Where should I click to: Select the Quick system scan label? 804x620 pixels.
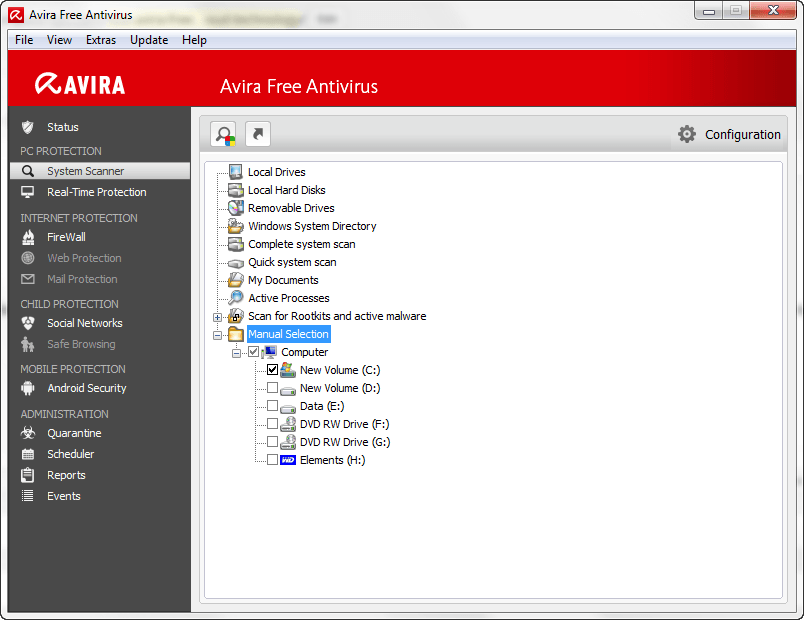pos(292,262)
